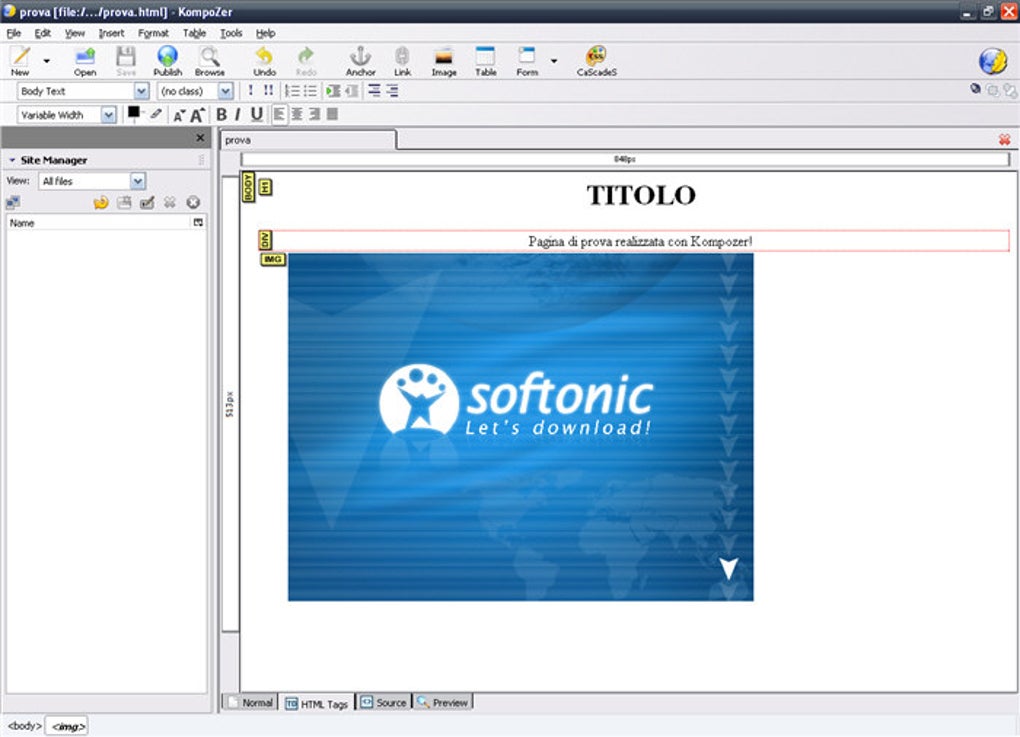The image size is (1020, 737).
Task: Click the first layer position icon
Action: coord(374,91)
